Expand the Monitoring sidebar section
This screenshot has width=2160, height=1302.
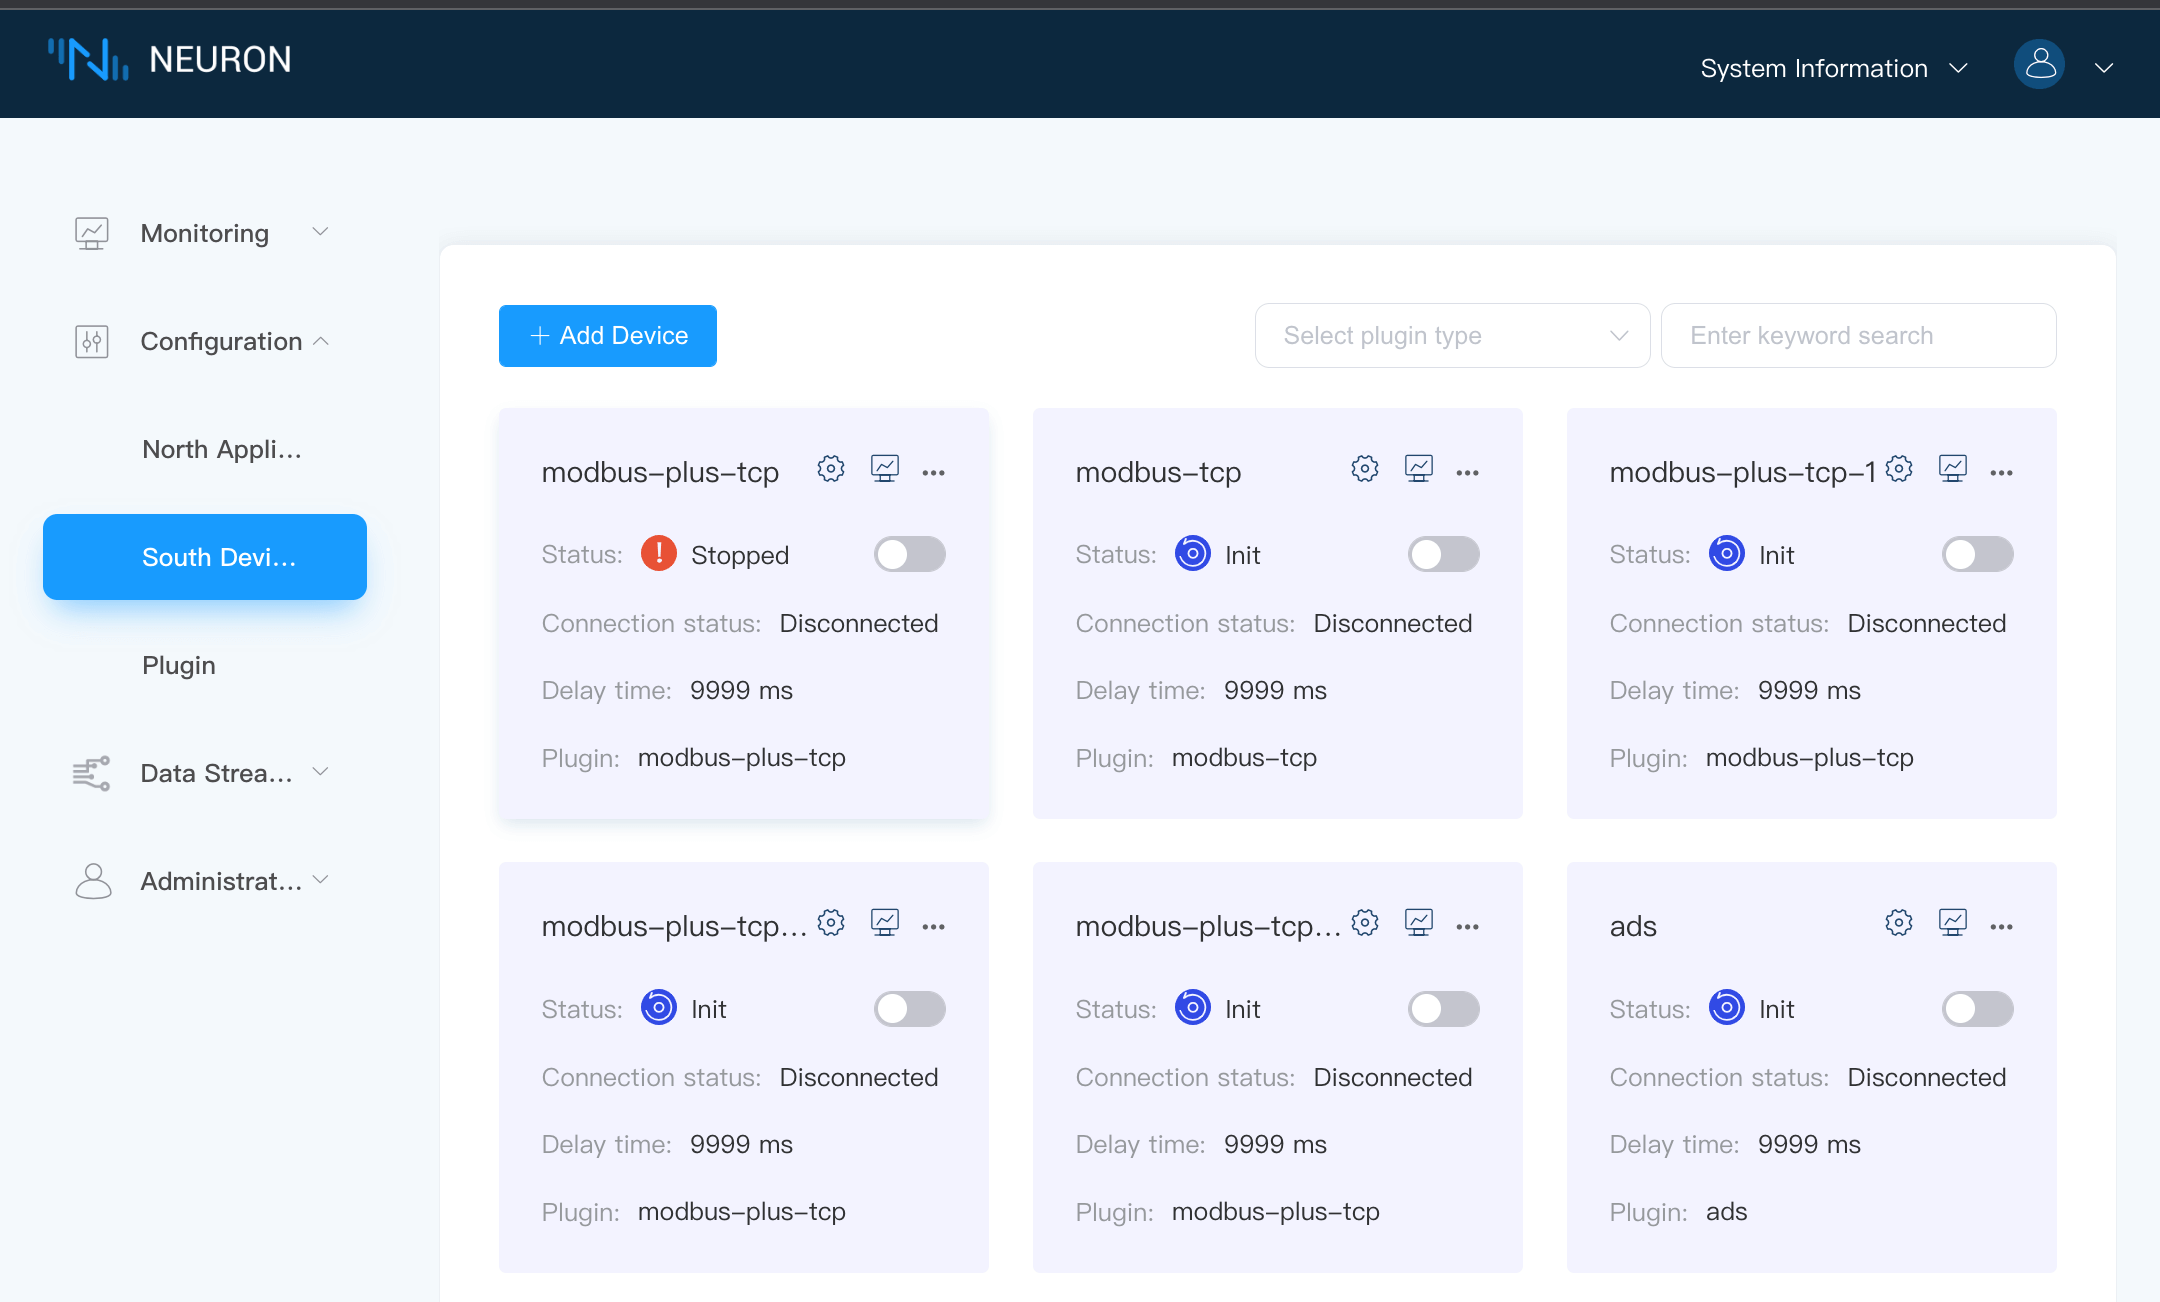pos(204,233)
